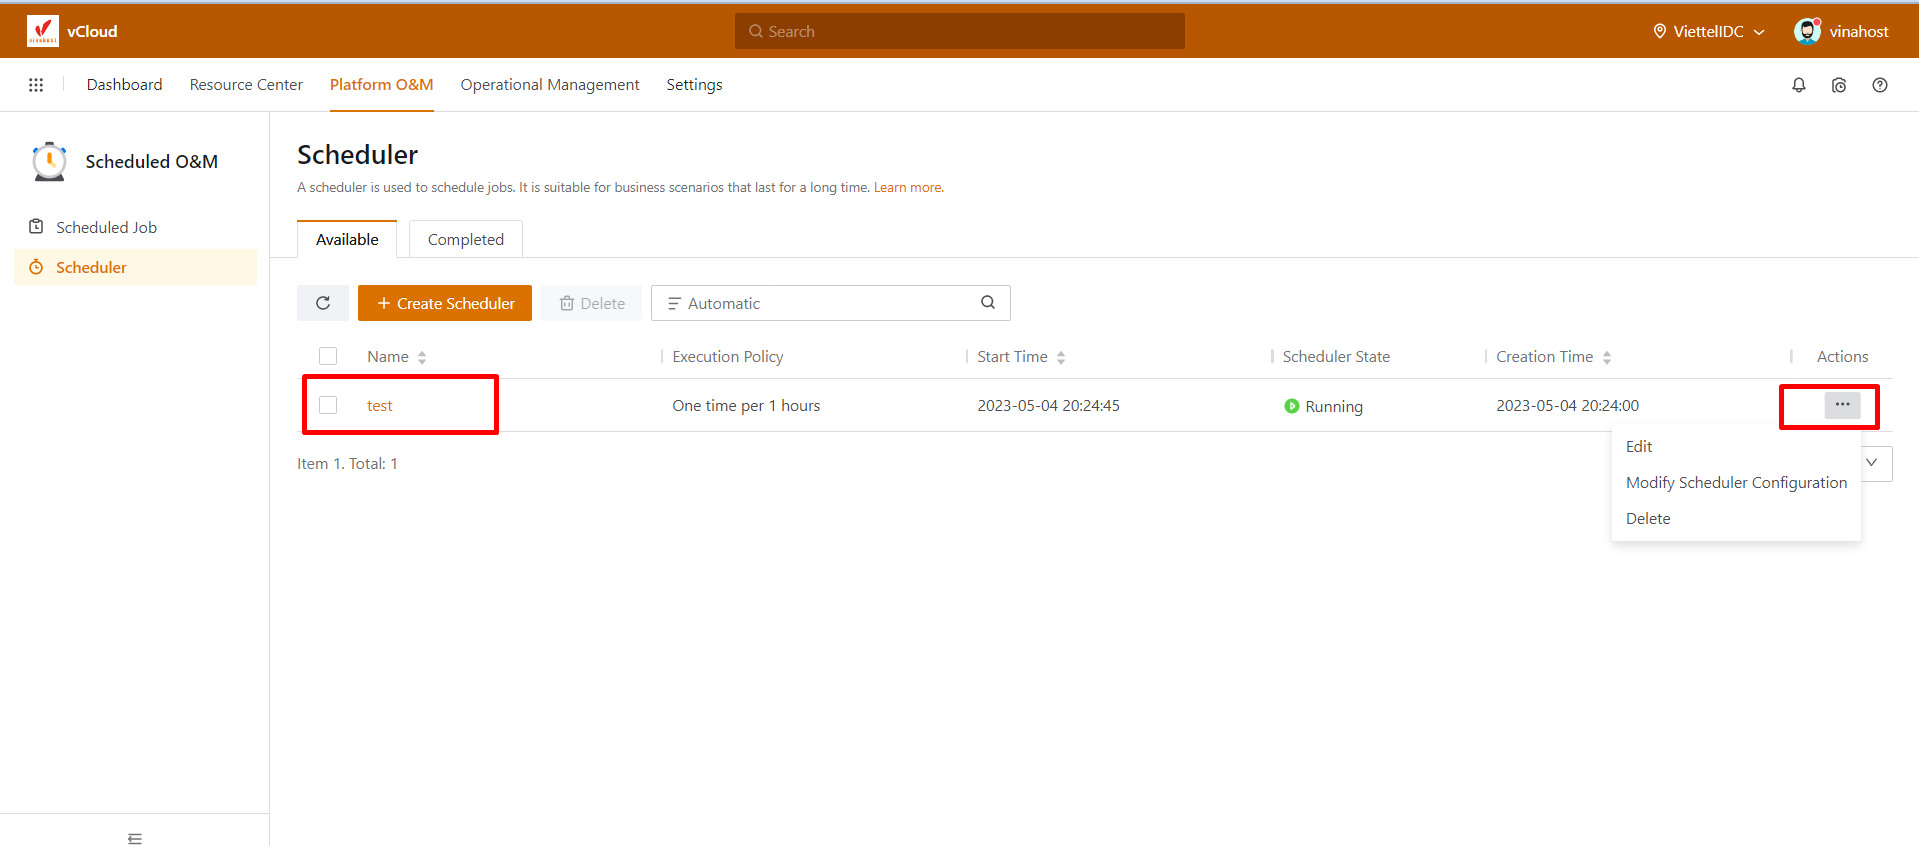Screen dimensions: 1919x846
Task: Click the notification bell icon
Action: 1798,85
